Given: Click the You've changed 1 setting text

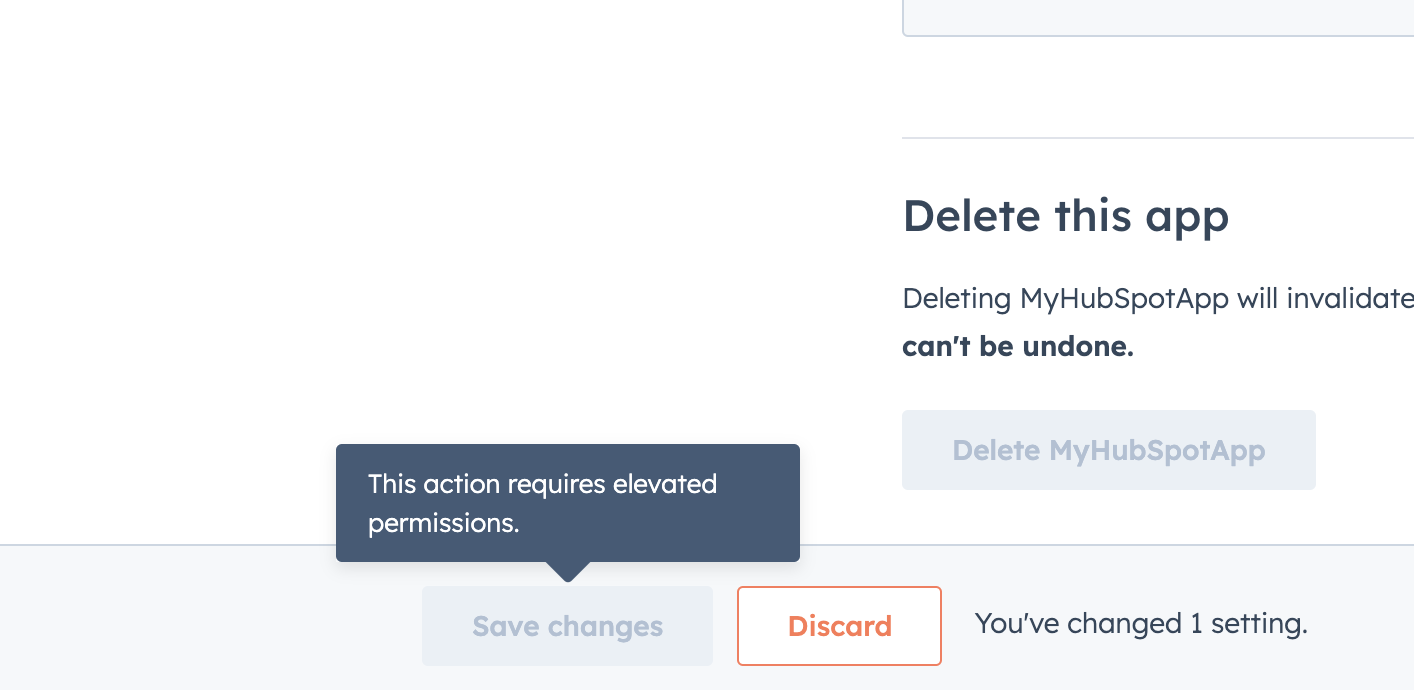Looking at the screenshot, I should [1140, 623].
